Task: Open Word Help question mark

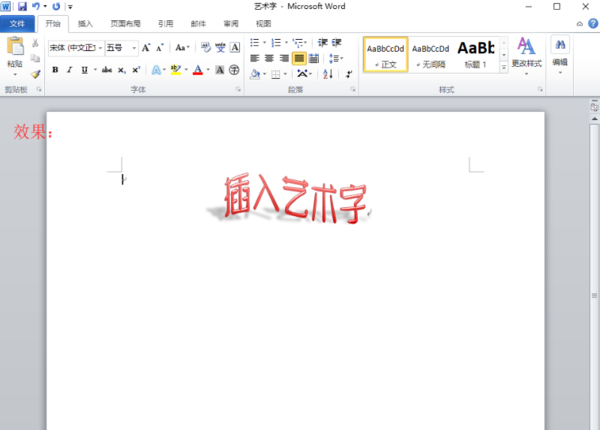Action: (x=593, y=24)
